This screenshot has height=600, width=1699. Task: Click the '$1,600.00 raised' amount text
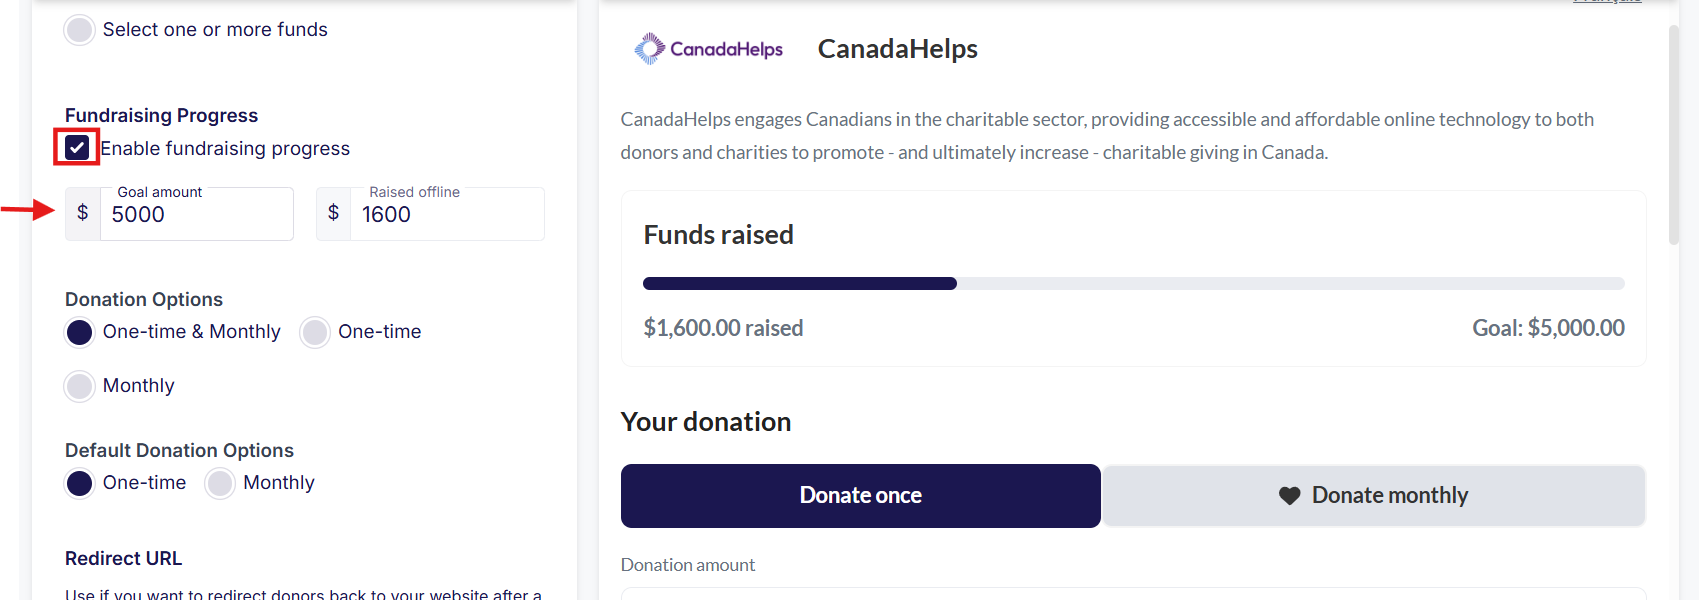(723, 328)
